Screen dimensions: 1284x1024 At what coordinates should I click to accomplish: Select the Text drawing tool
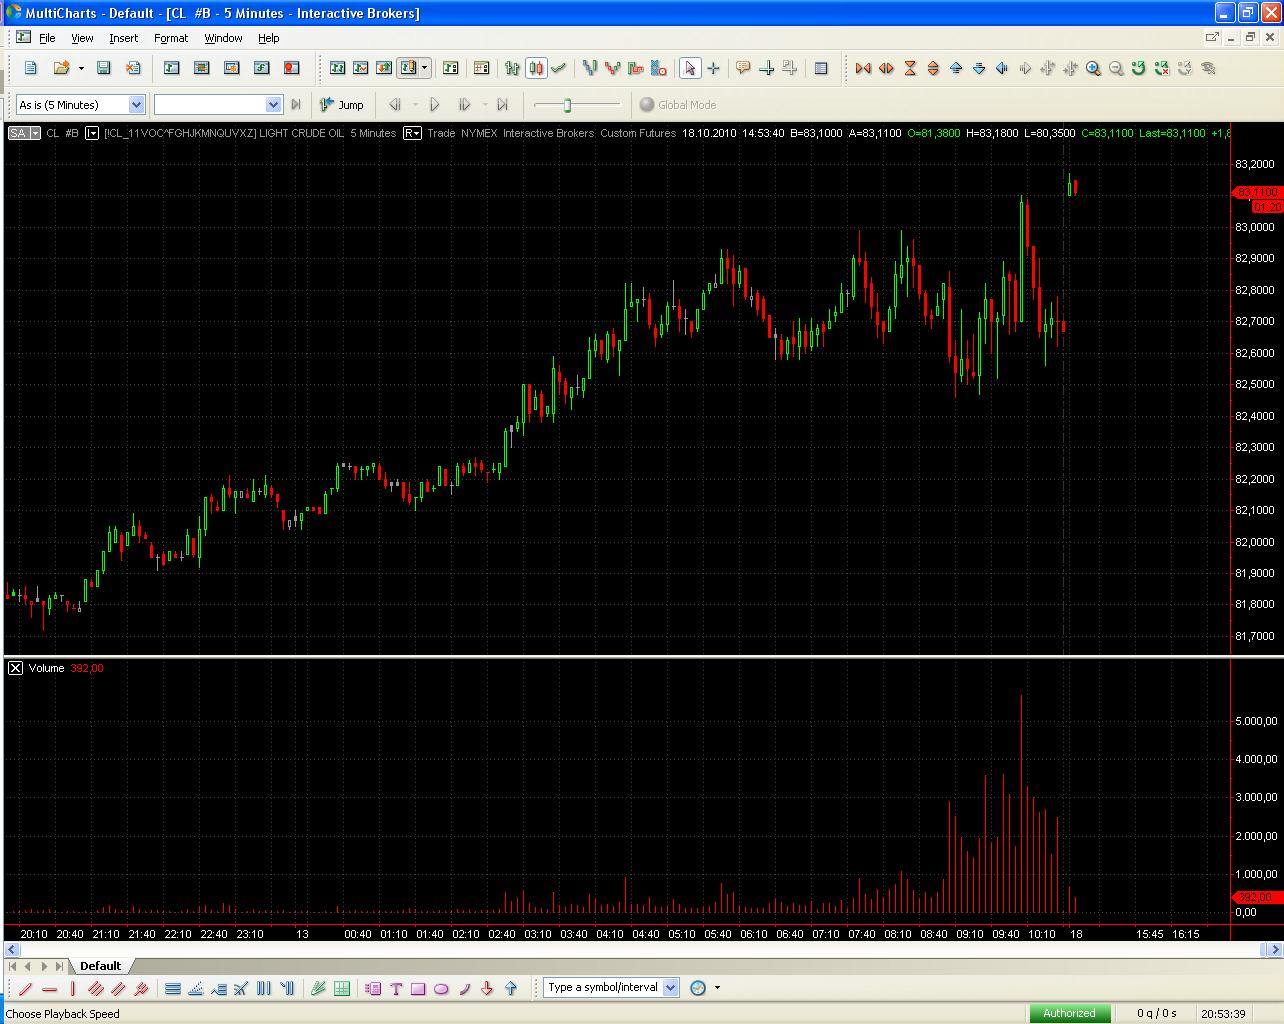coord(396,989)
